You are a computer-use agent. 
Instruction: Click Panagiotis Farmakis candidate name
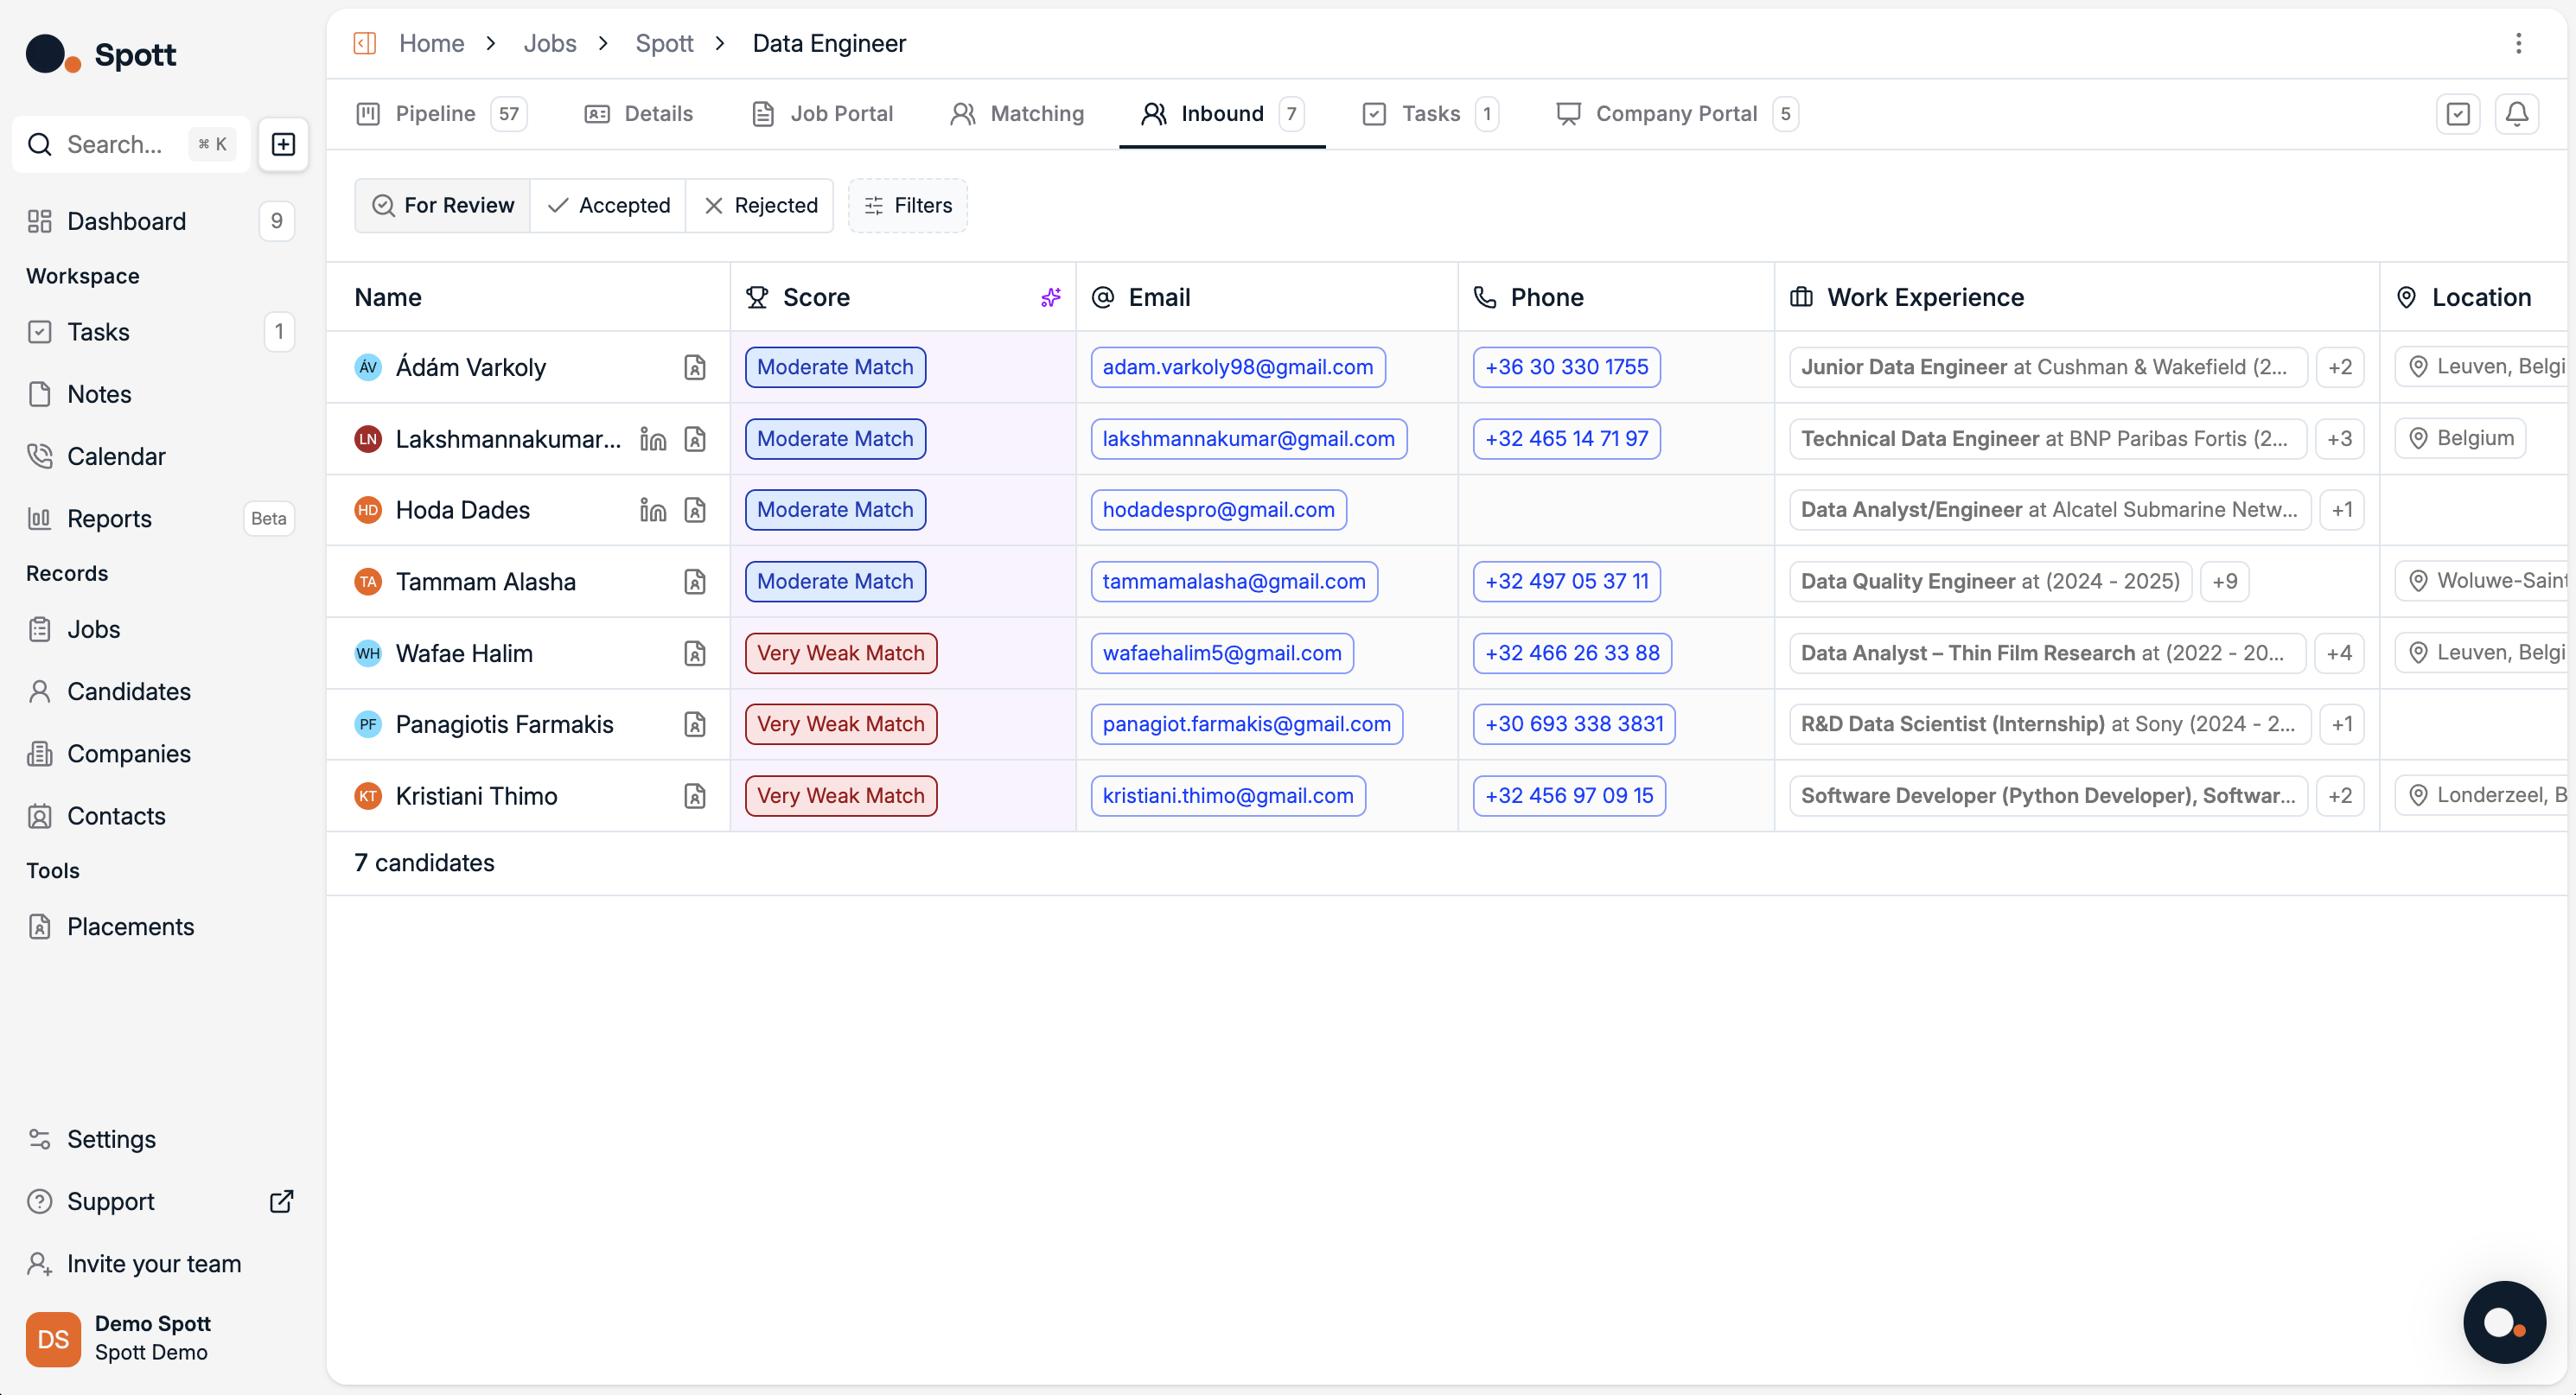click(x=505, y=724)
